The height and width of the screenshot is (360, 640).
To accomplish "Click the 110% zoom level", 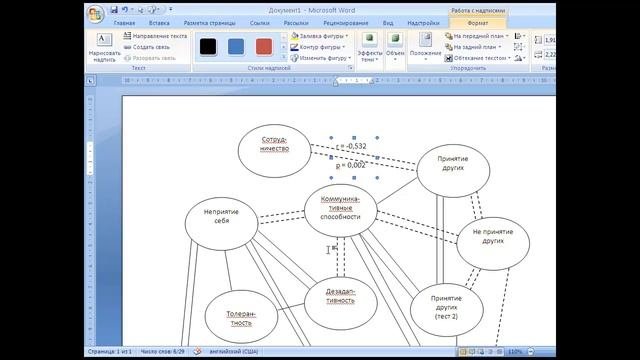I will coord(515,351).
